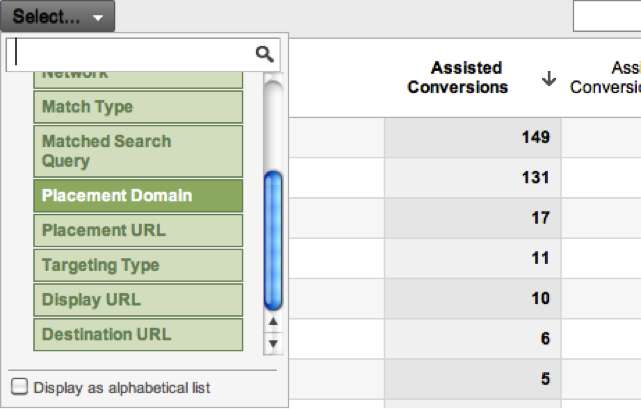Screen dimensions: 641x409
Task: Click the scrollbar up arrow
Action: 273,322
